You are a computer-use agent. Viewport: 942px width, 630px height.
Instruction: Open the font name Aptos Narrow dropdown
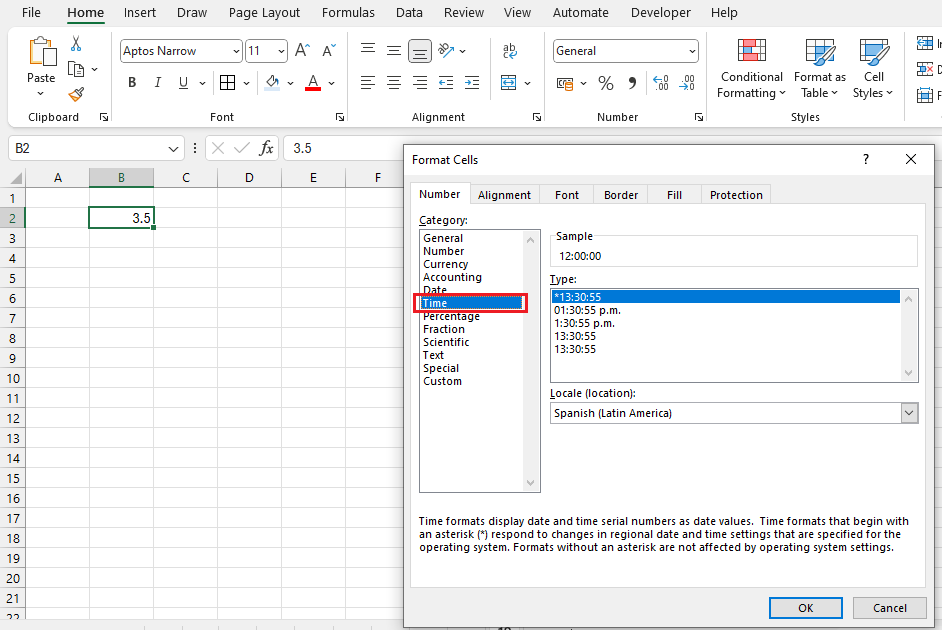236,51
